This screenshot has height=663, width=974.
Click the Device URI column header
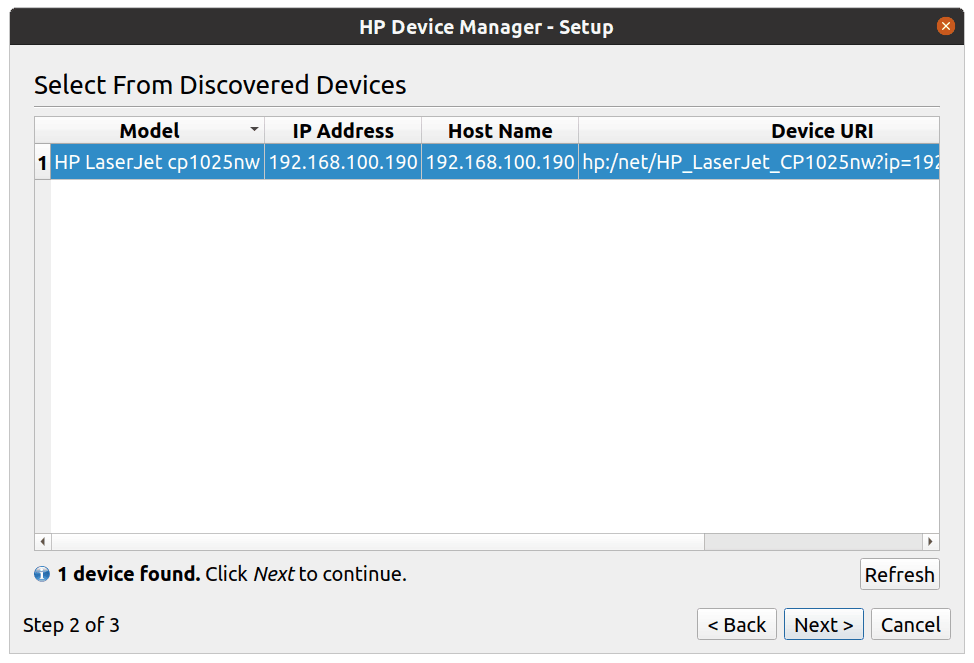pos(759,130)
